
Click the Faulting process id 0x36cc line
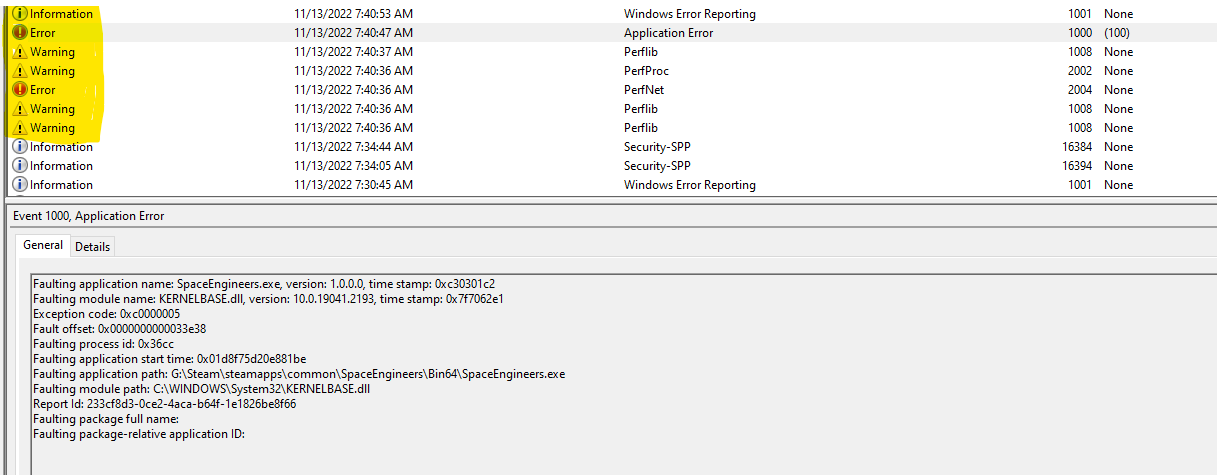104,344
